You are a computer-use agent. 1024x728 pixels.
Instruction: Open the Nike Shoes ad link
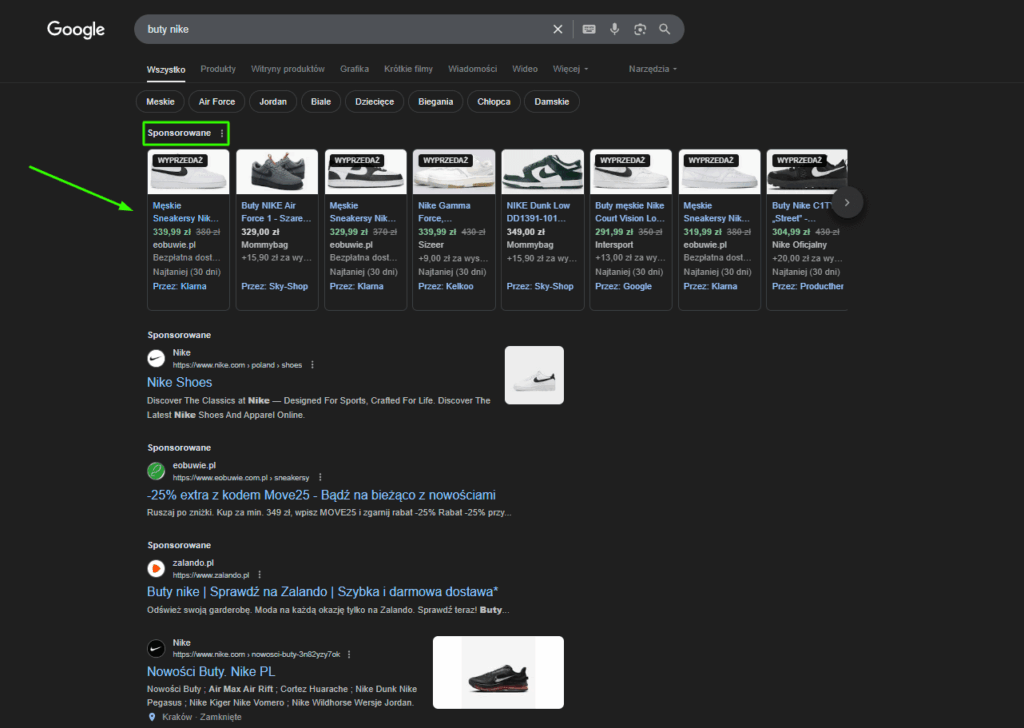click(x=180, y=382)
